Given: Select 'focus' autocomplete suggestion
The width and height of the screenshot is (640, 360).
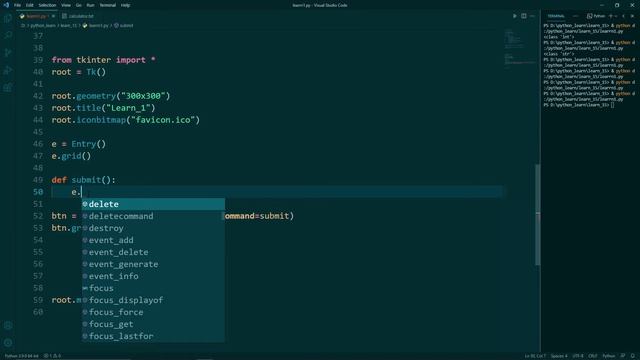Looking at the screenshot, I should pos(153,288).
